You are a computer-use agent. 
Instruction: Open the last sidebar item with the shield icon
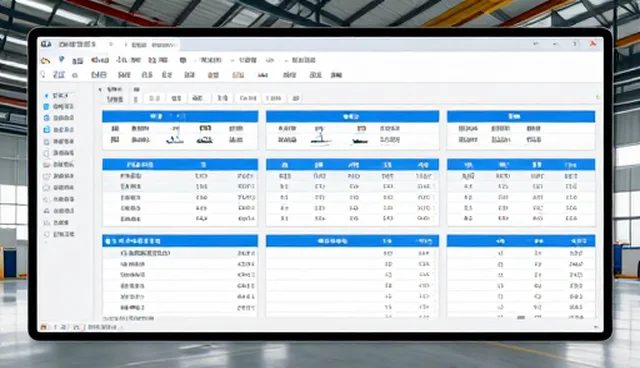pyautogui.click(x=59, y=235)
